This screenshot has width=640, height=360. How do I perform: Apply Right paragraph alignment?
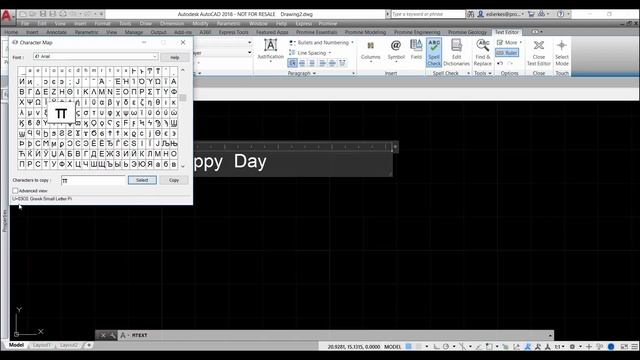point(322,63)
